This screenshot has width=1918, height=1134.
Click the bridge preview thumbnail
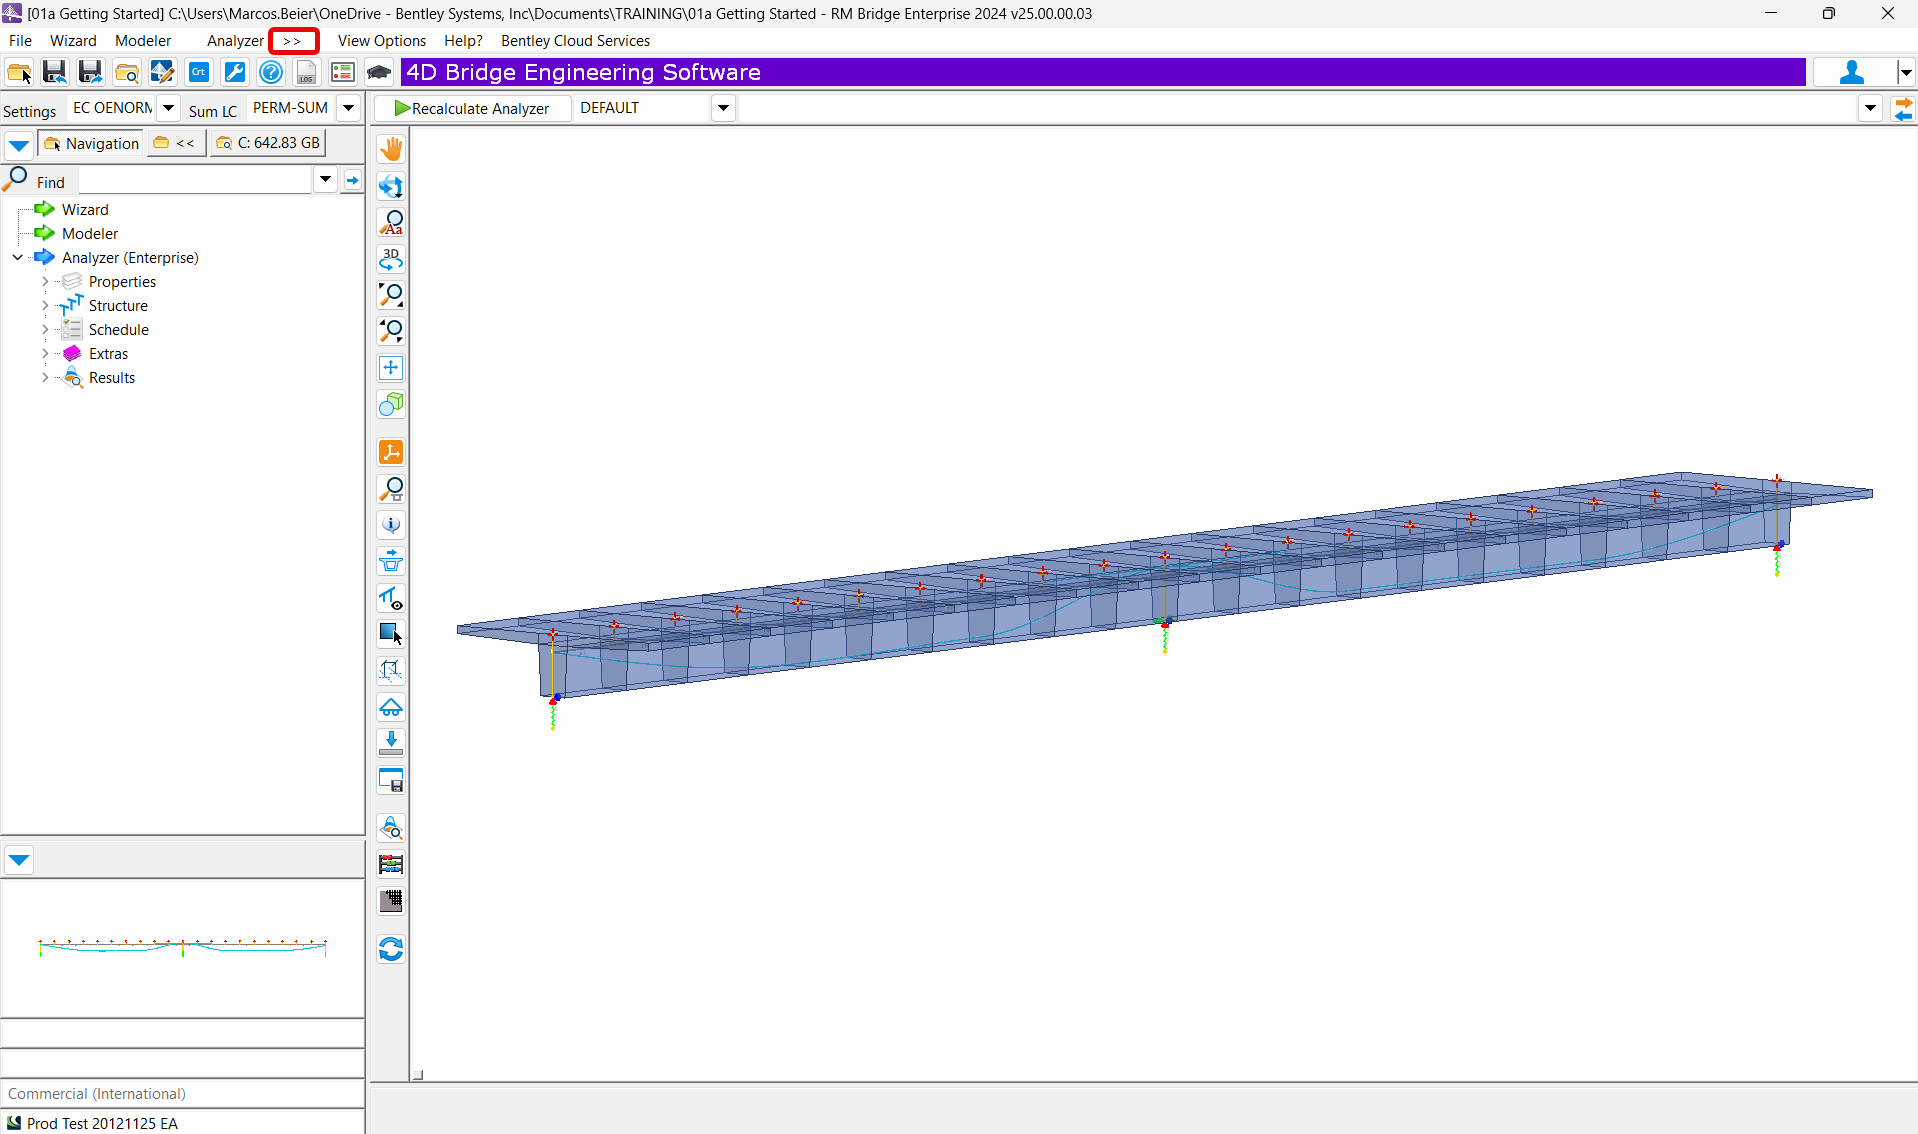point(183,946)
